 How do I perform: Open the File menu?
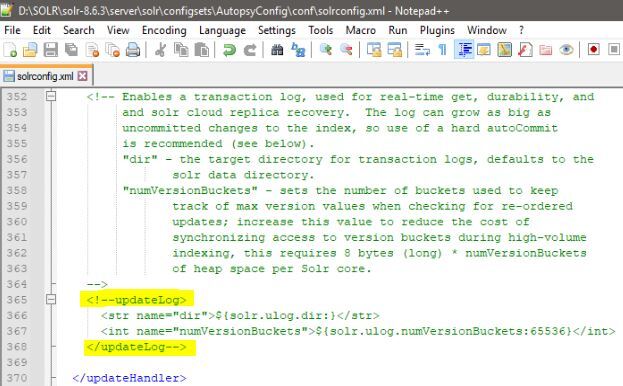click(x=12, y=30)
